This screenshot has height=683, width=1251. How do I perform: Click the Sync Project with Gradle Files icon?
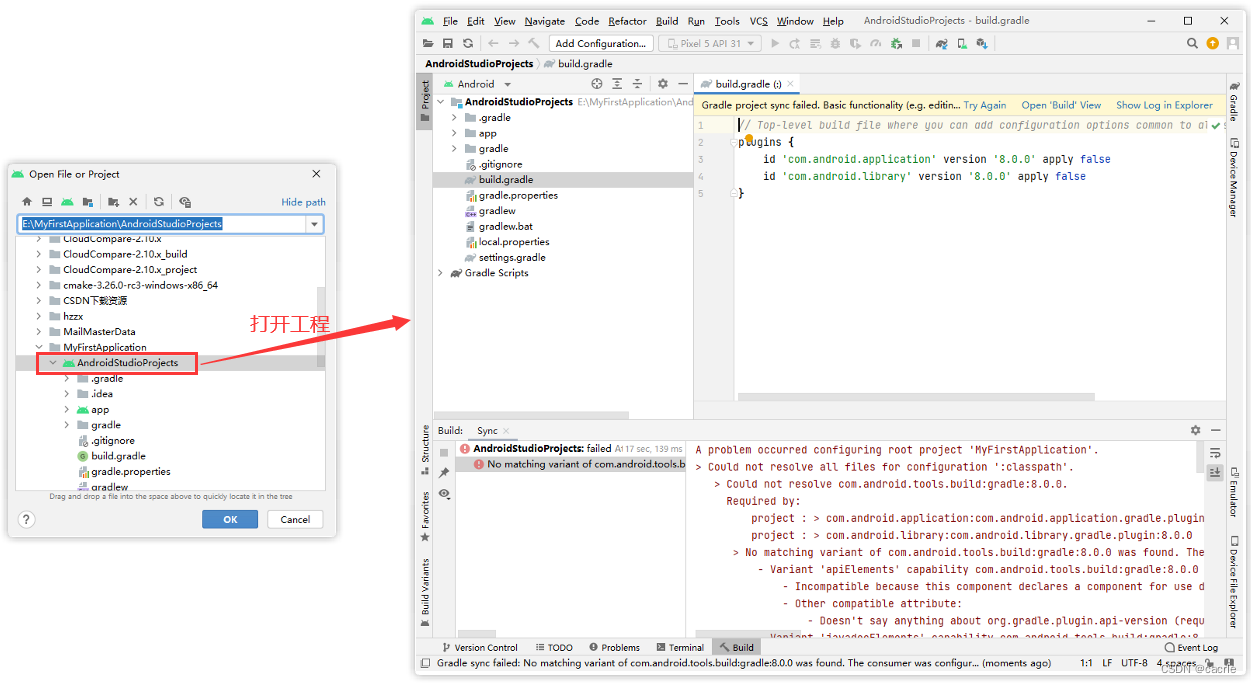pos(941,43)
